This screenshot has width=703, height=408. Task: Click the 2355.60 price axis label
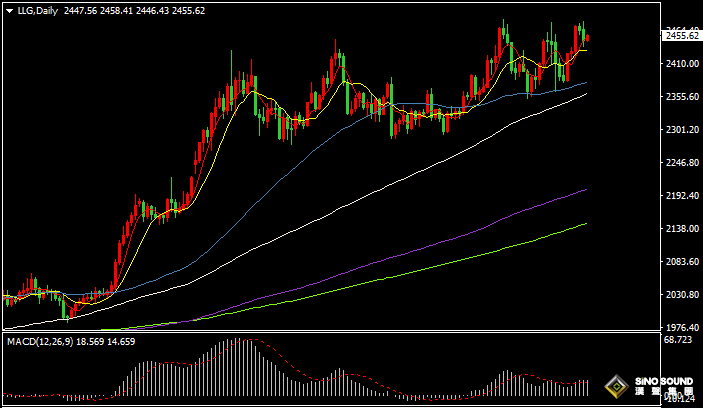click(679, 97)
